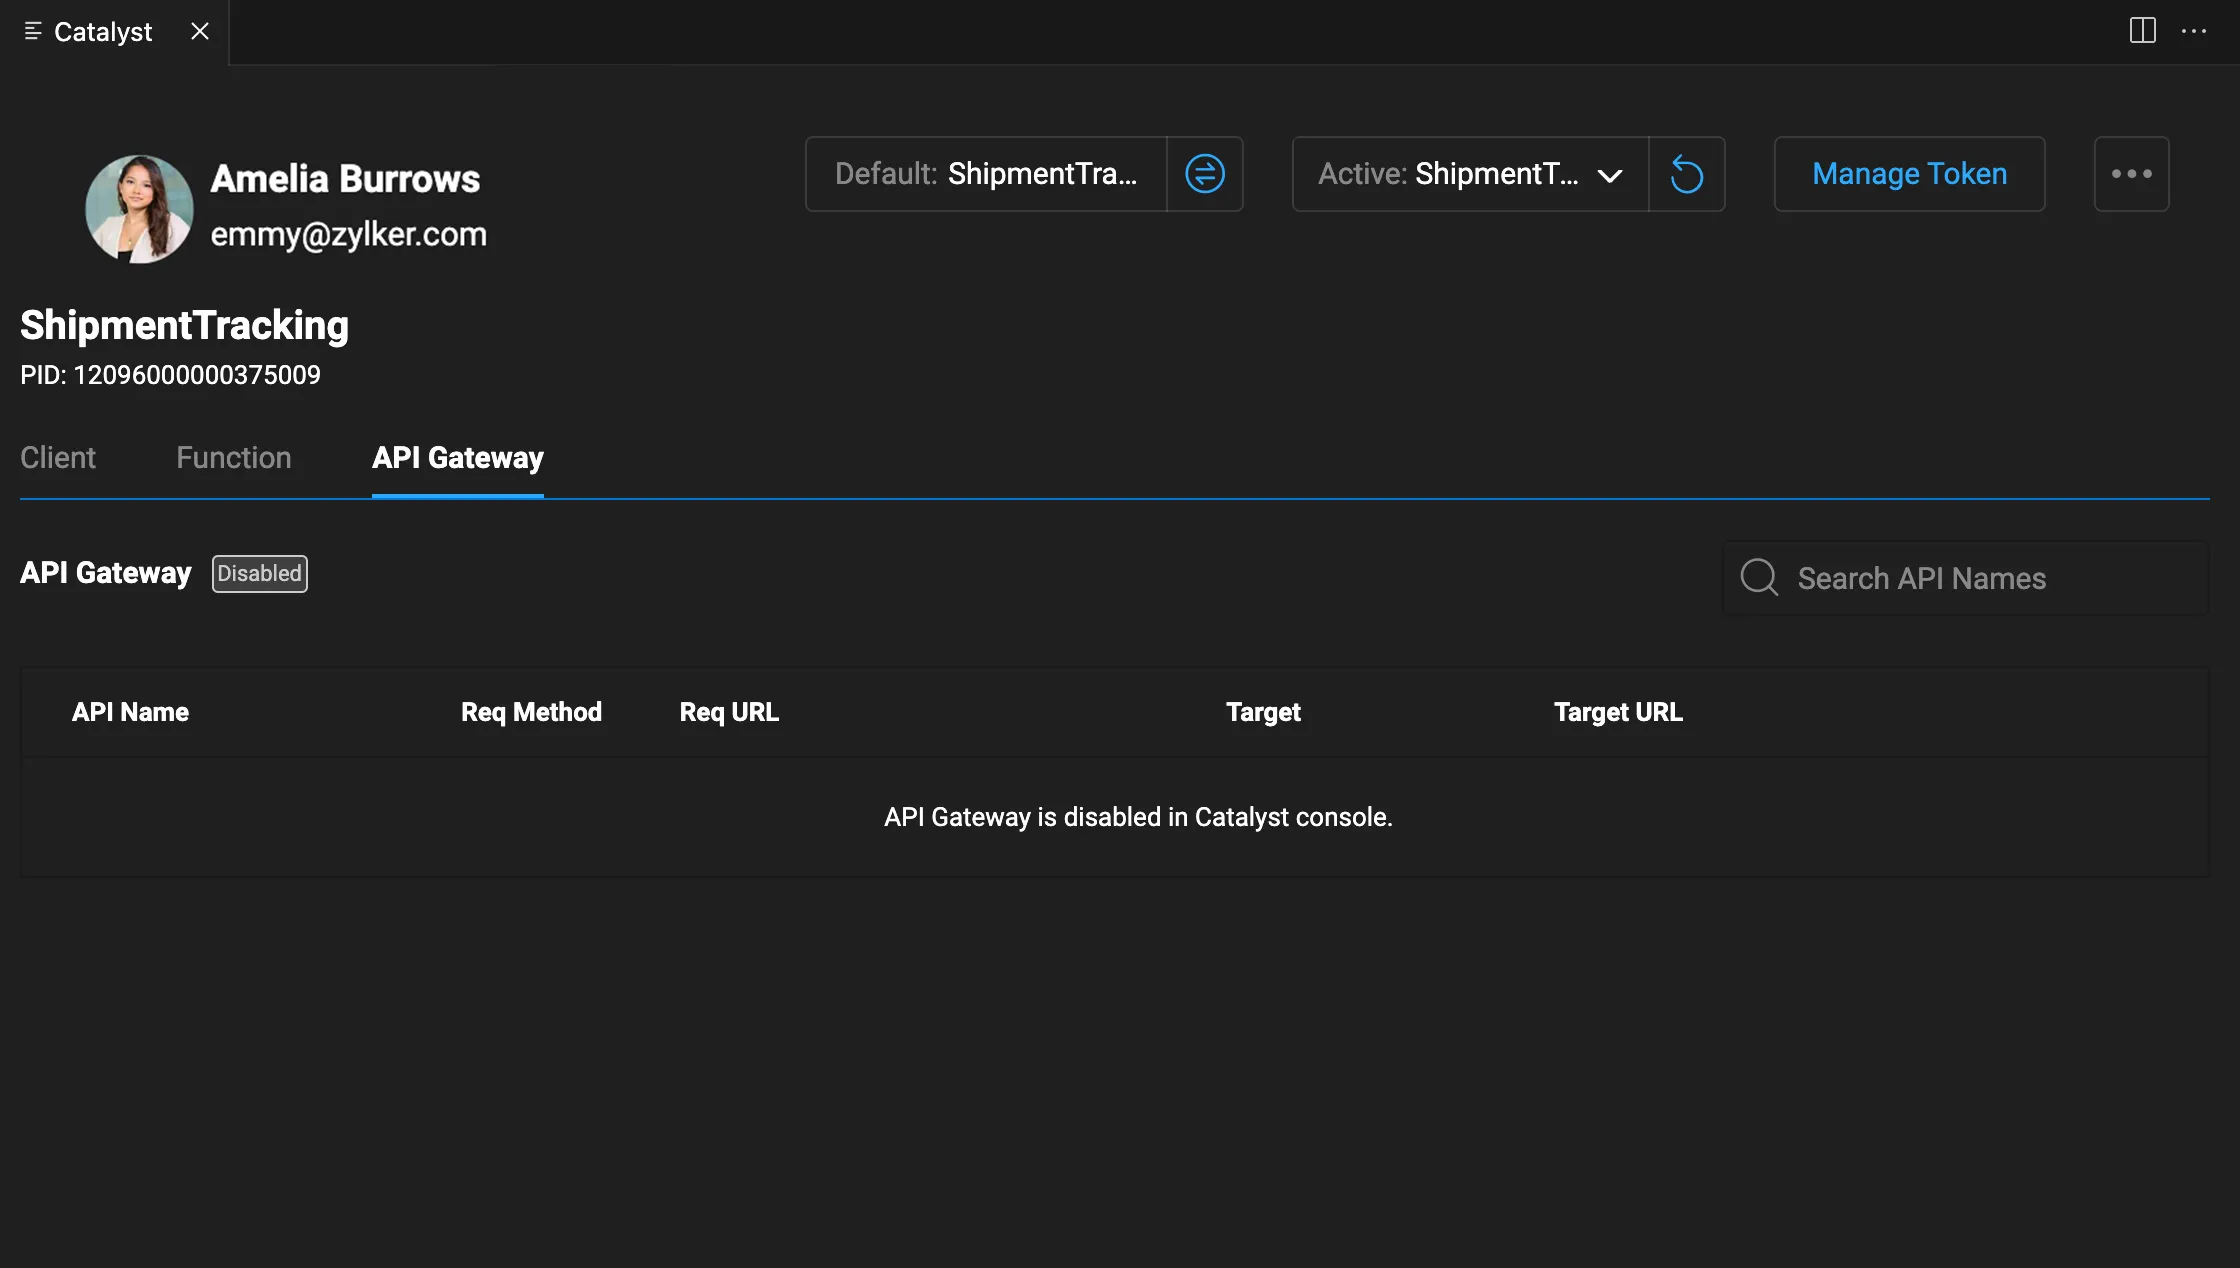Viewport: 2240px width, 1268px height.
Task: Click the magnifier icon in the search box
Action: click(x=1759, y=578)
